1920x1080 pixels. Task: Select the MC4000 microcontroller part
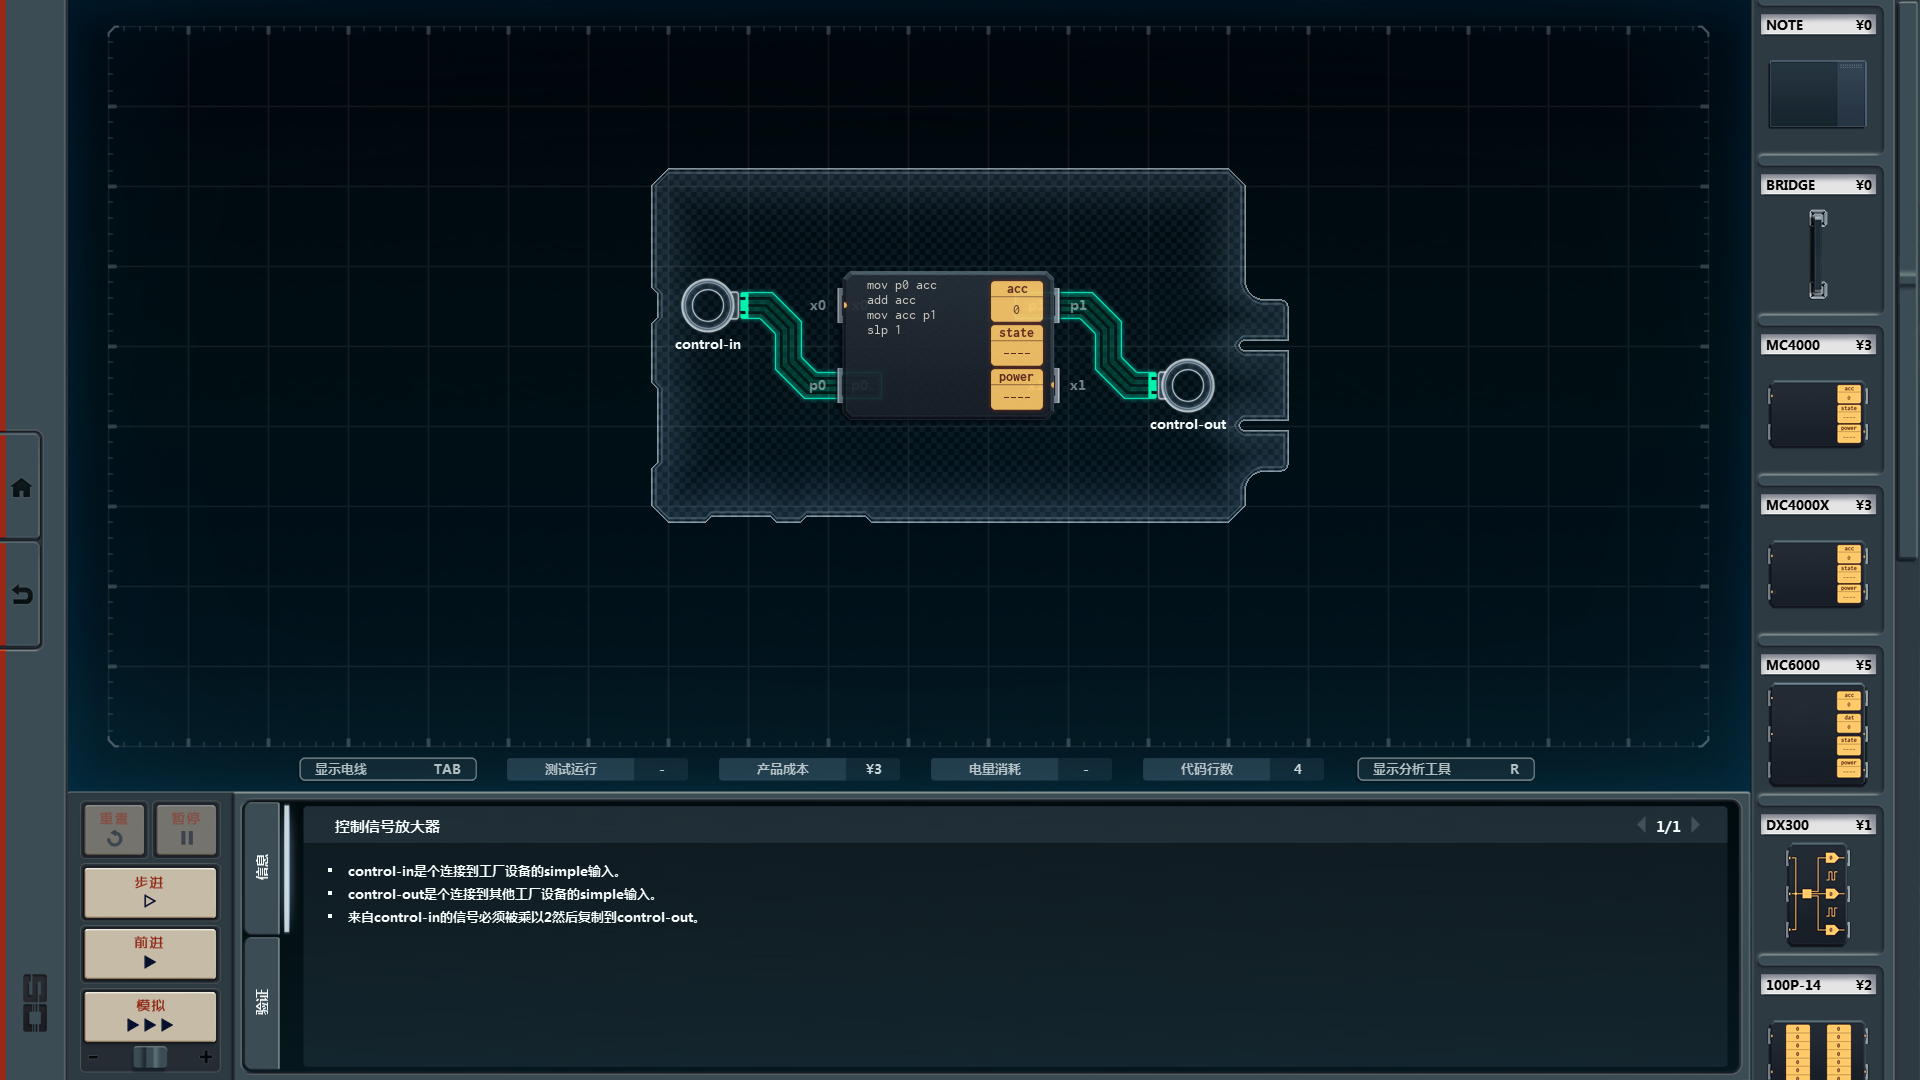pos(1817,413)
